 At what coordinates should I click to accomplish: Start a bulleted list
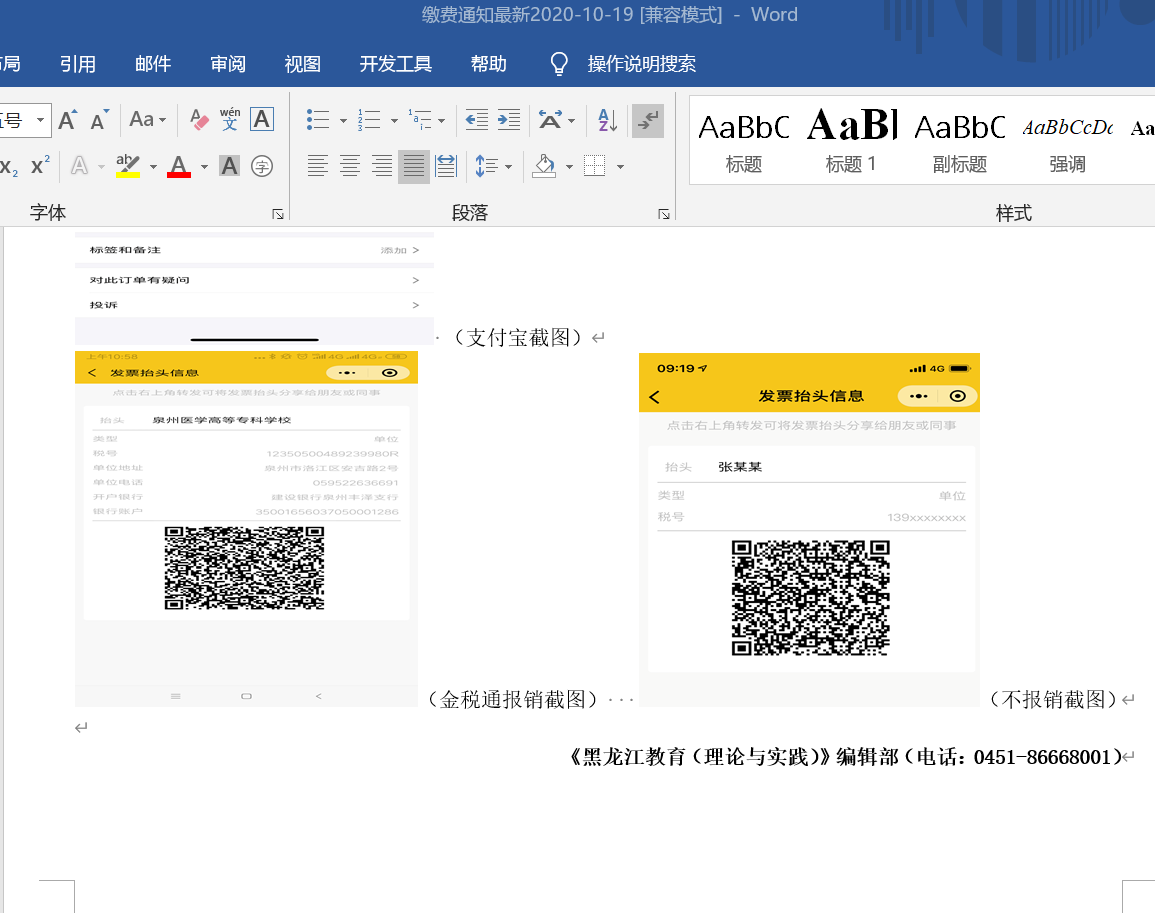318,119
